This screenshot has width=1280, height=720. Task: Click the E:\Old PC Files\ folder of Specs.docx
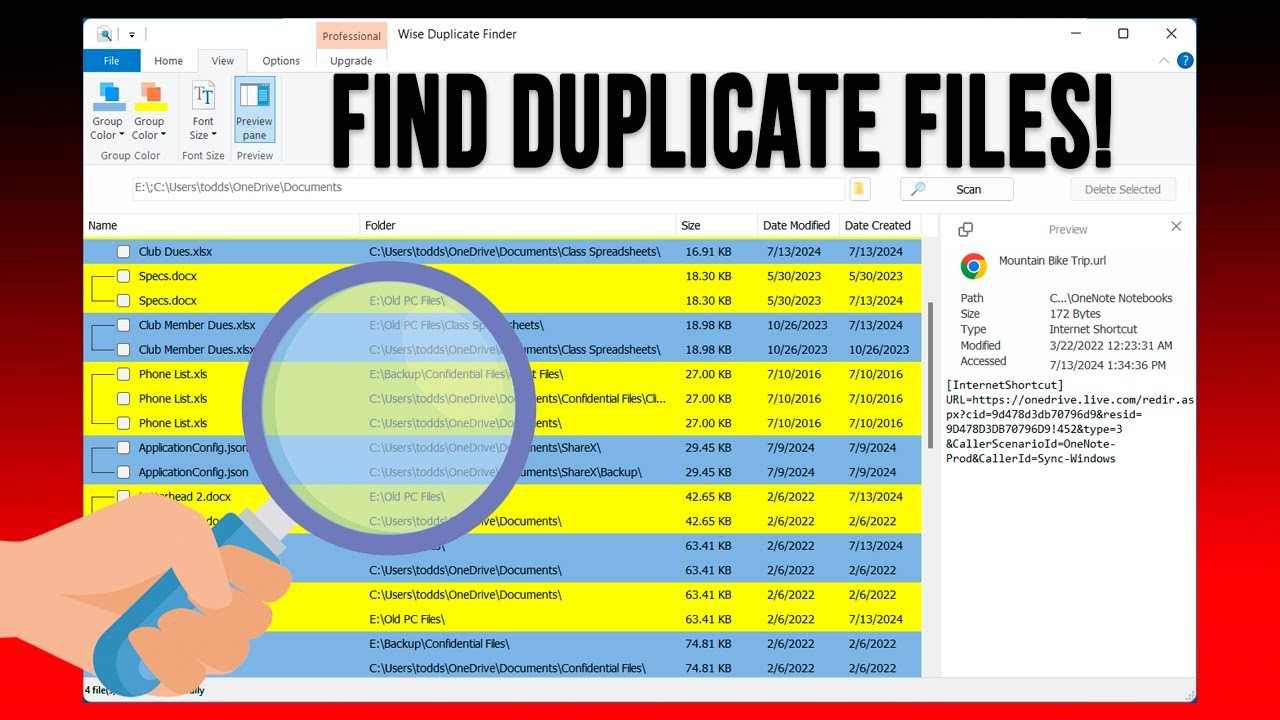(x=407, y=301)
